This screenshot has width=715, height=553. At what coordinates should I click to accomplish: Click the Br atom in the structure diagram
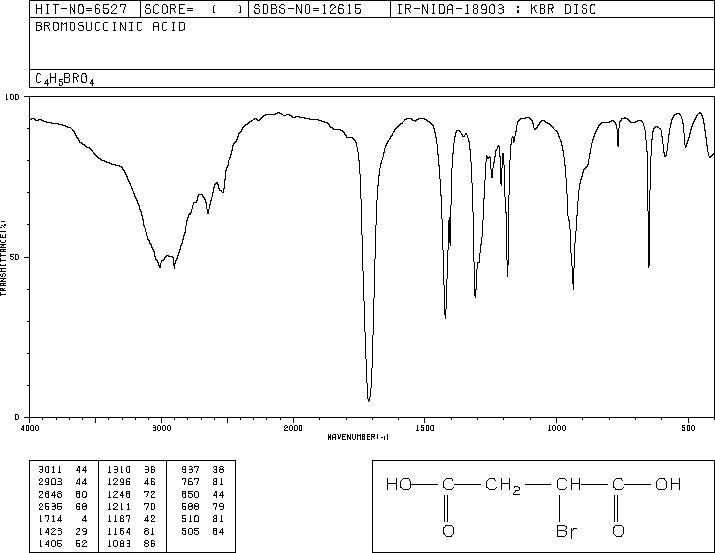[567, 531]
